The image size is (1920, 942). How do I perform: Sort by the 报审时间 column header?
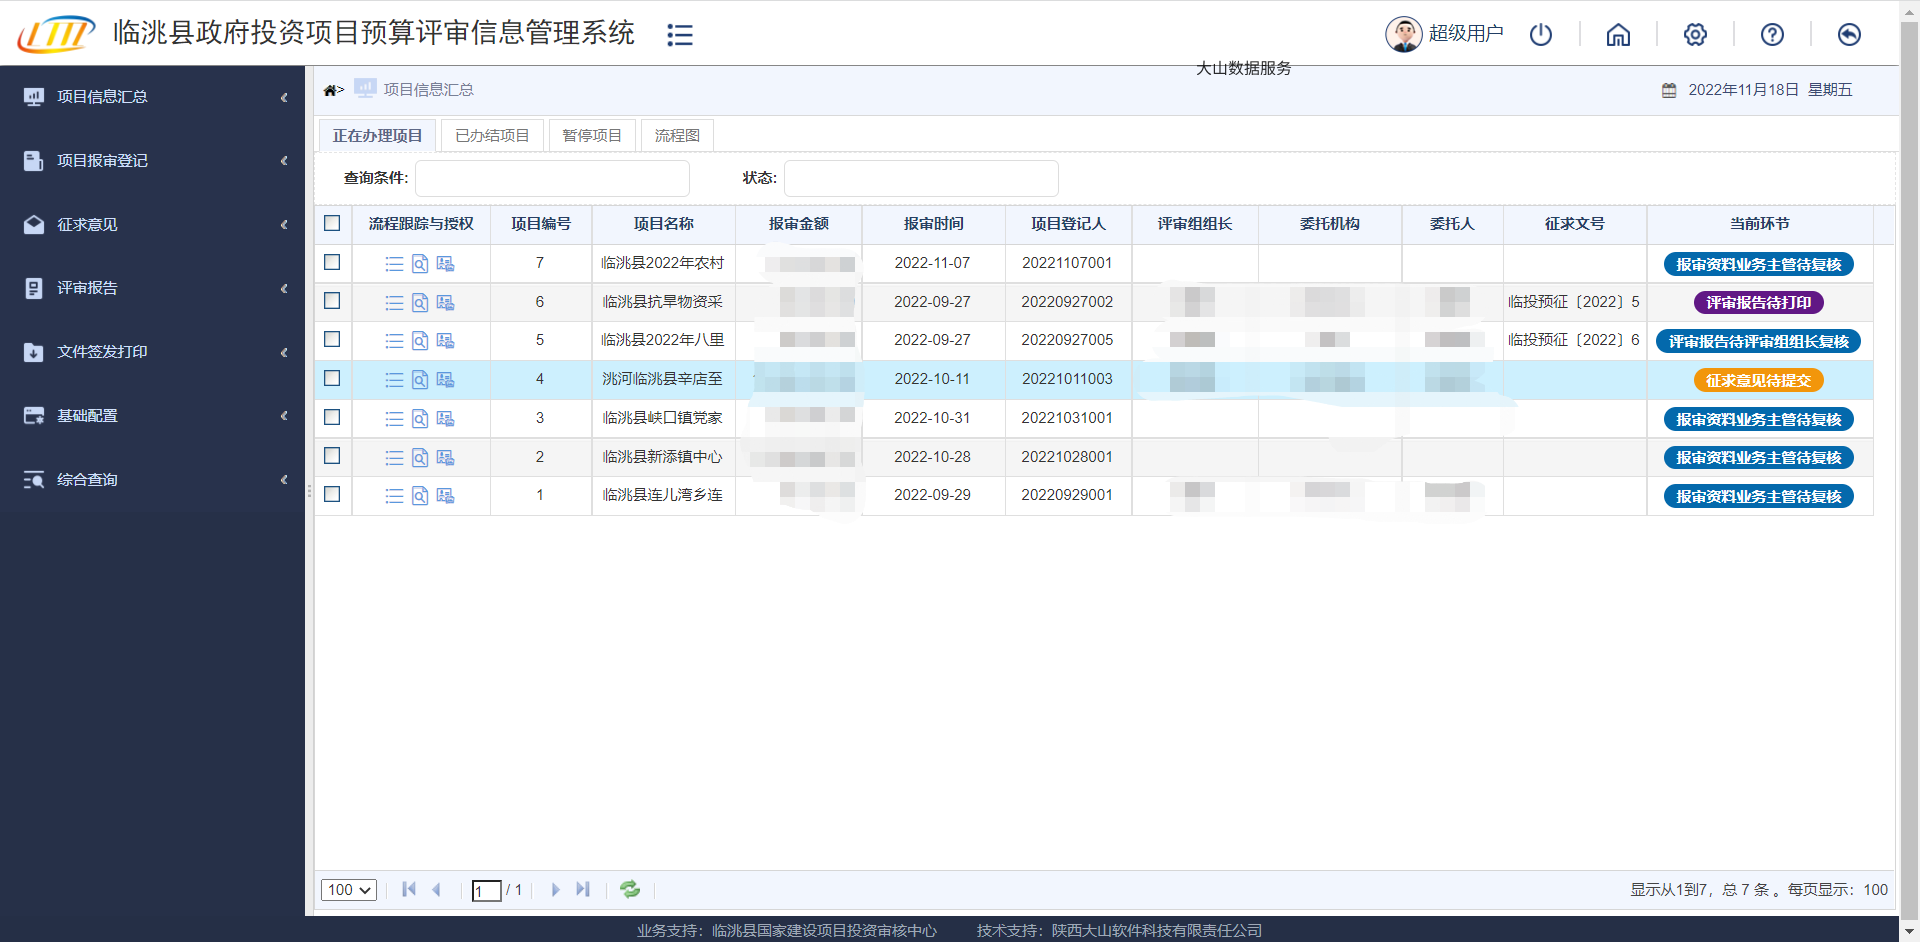[x=933, y=224]
